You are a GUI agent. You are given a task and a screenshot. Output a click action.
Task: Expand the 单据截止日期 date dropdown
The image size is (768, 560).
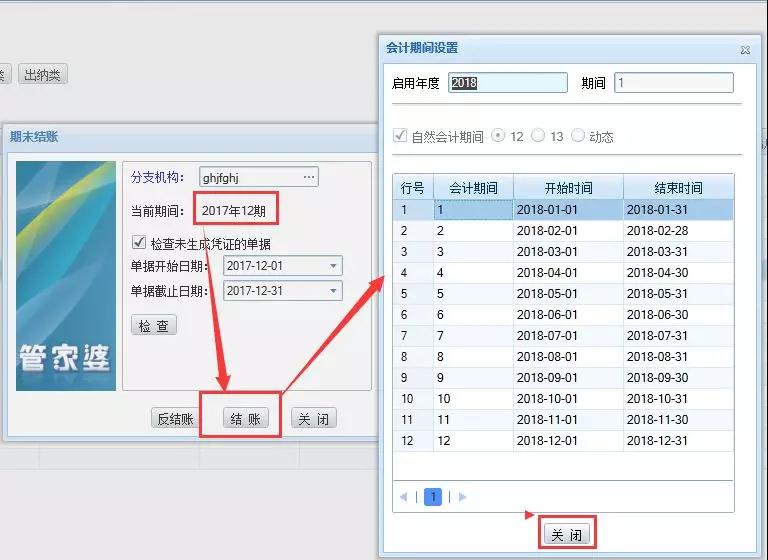click(332, 291)
